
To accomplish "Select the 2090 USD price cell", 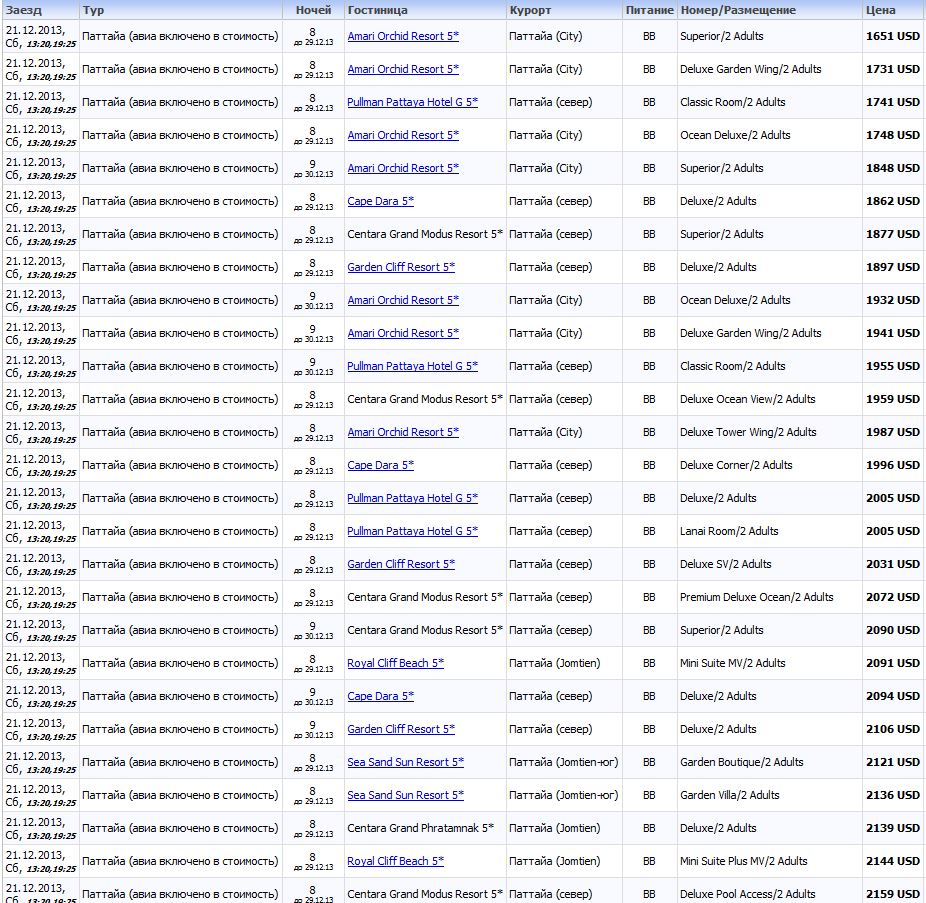I will tap(892, 630).
